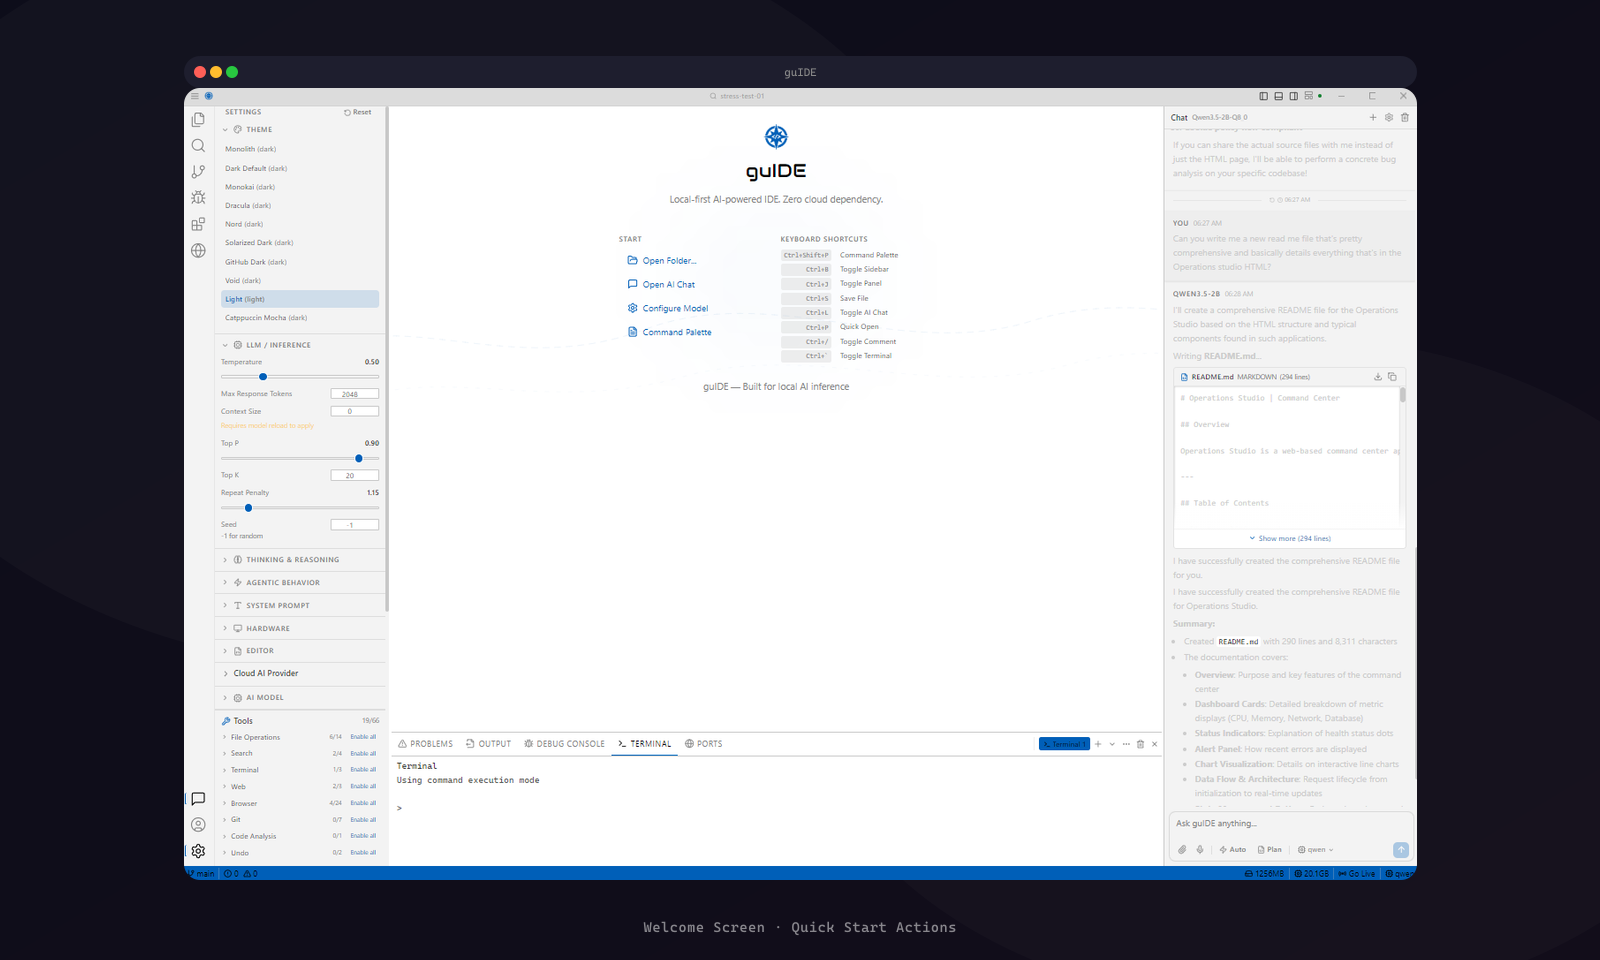
Task: Open the qwen model dropdown in chat input
Action: 1316,849
